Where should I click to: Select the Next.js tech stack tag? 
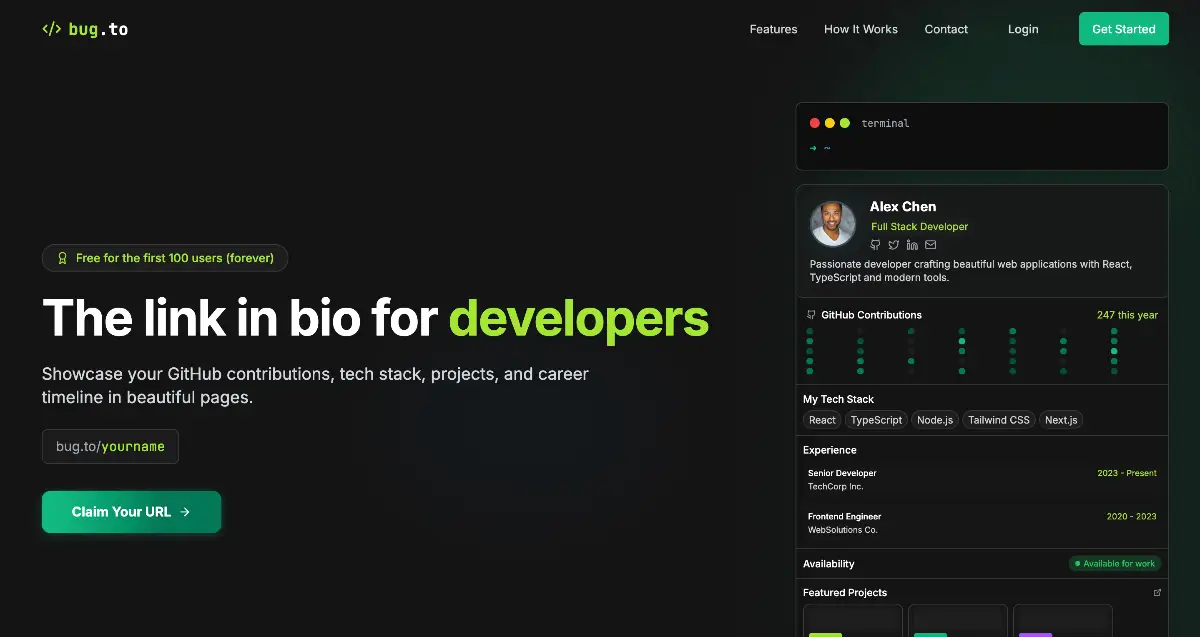(x=1061, y=420)
